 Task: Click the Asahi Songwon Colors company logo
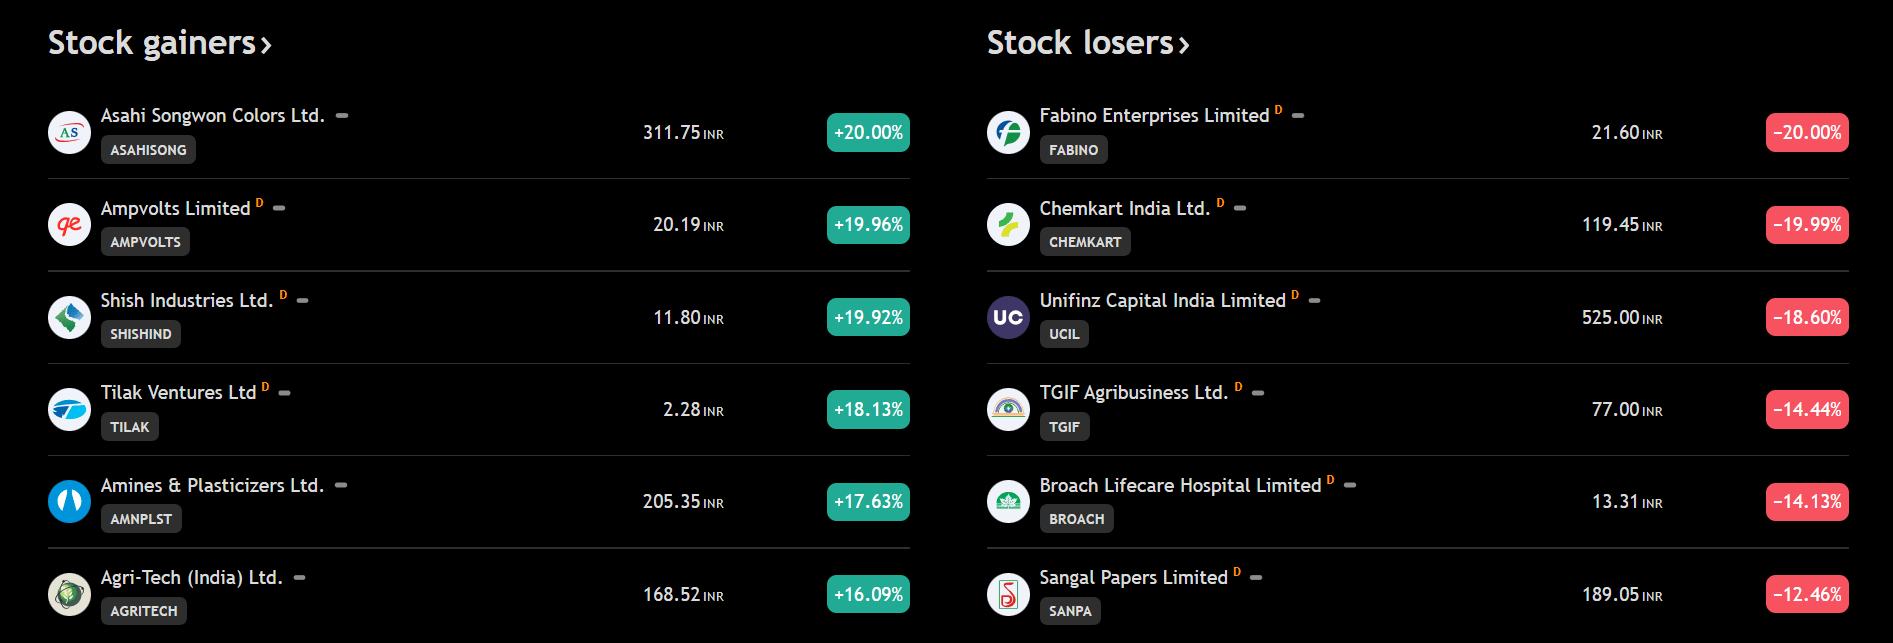pyautogui.click(x=69, y=132)
